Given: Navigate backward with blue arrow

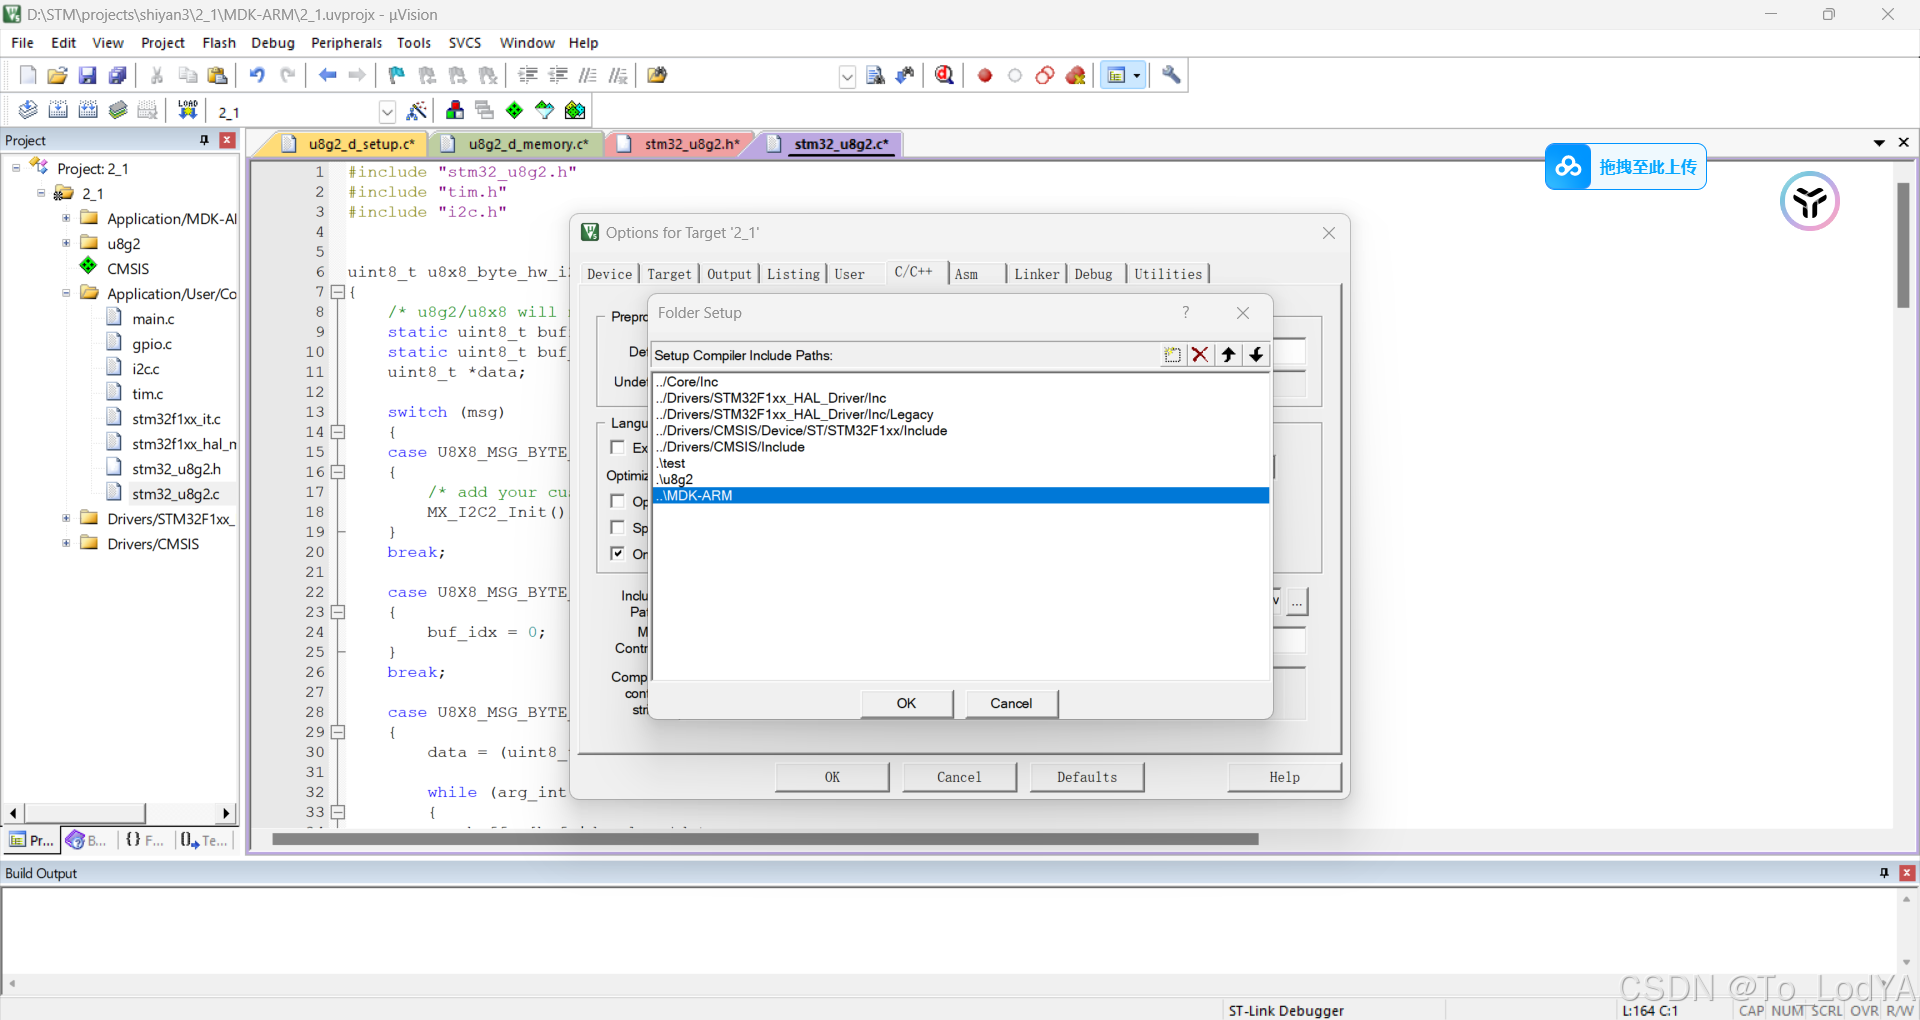Looking at the screenshot, I should point(327,75).
